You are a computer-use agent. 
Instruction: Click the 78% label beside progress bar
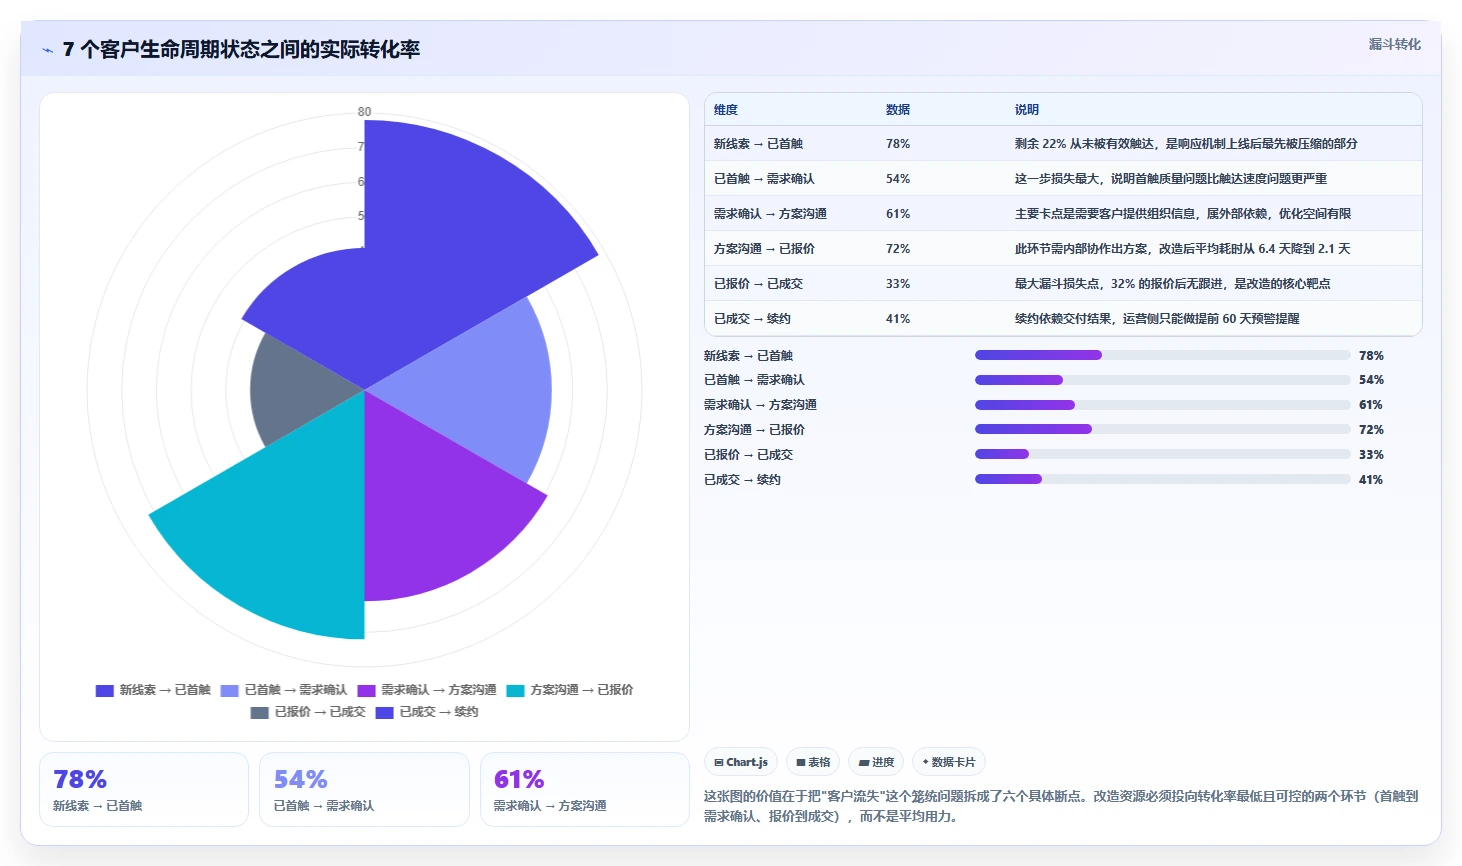[x=1371, y=356]
